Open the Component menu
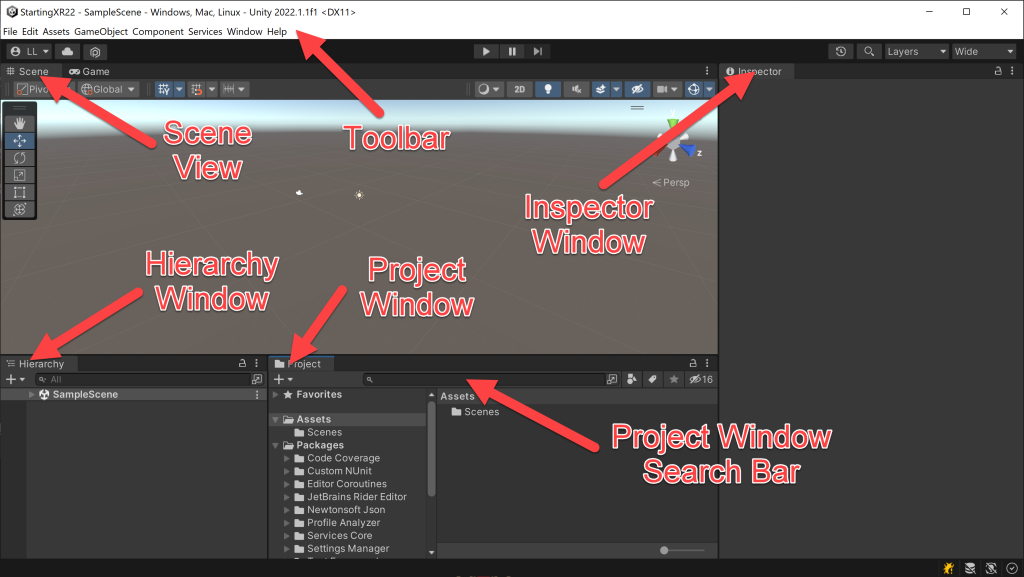Viewport: 1024px width, 577px height. pyautogui.click(x=157, y=31)
